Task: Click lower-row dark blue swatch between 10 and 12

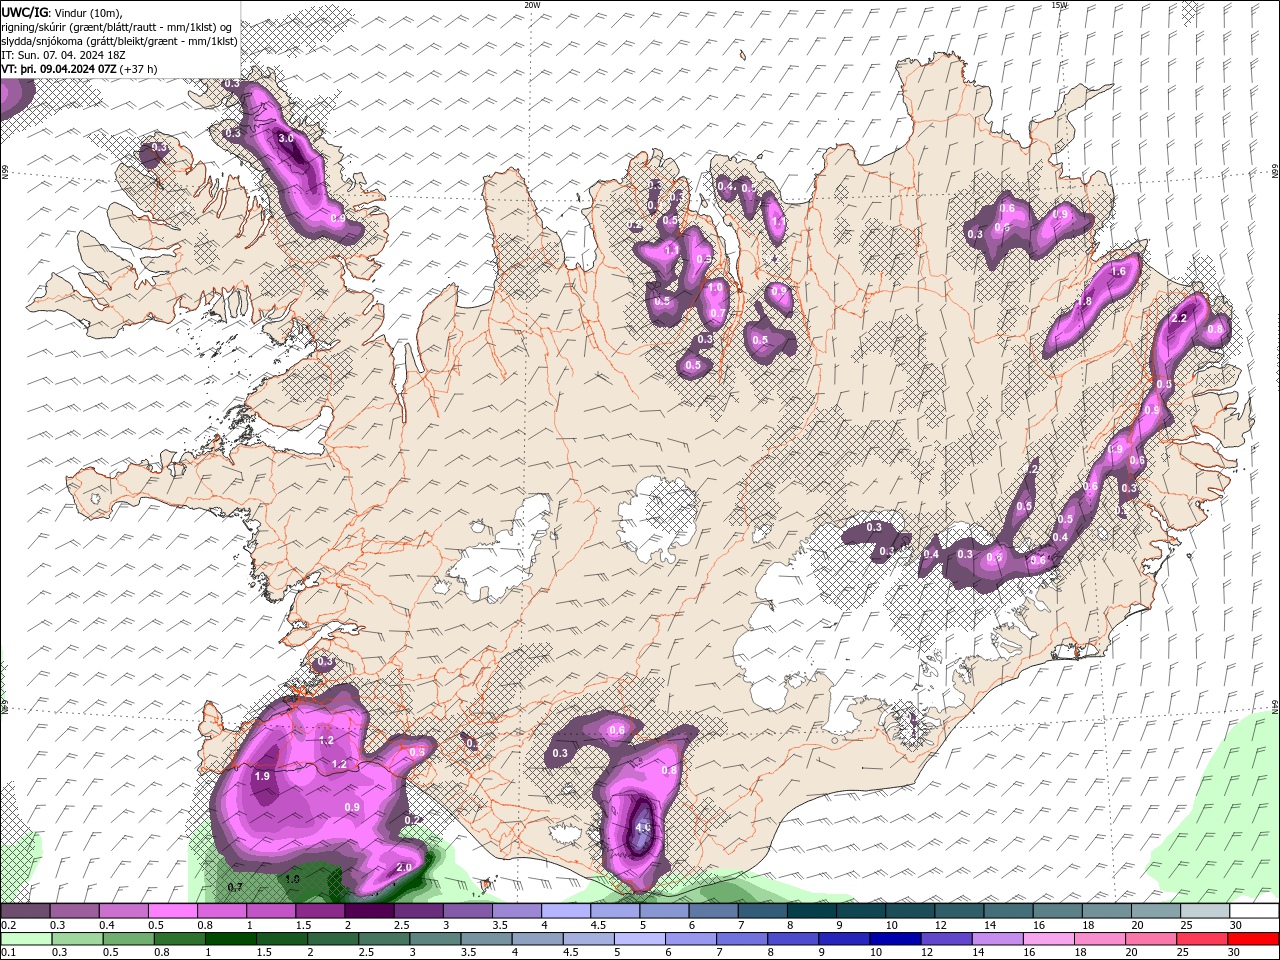Action: [x=895, y=939]
